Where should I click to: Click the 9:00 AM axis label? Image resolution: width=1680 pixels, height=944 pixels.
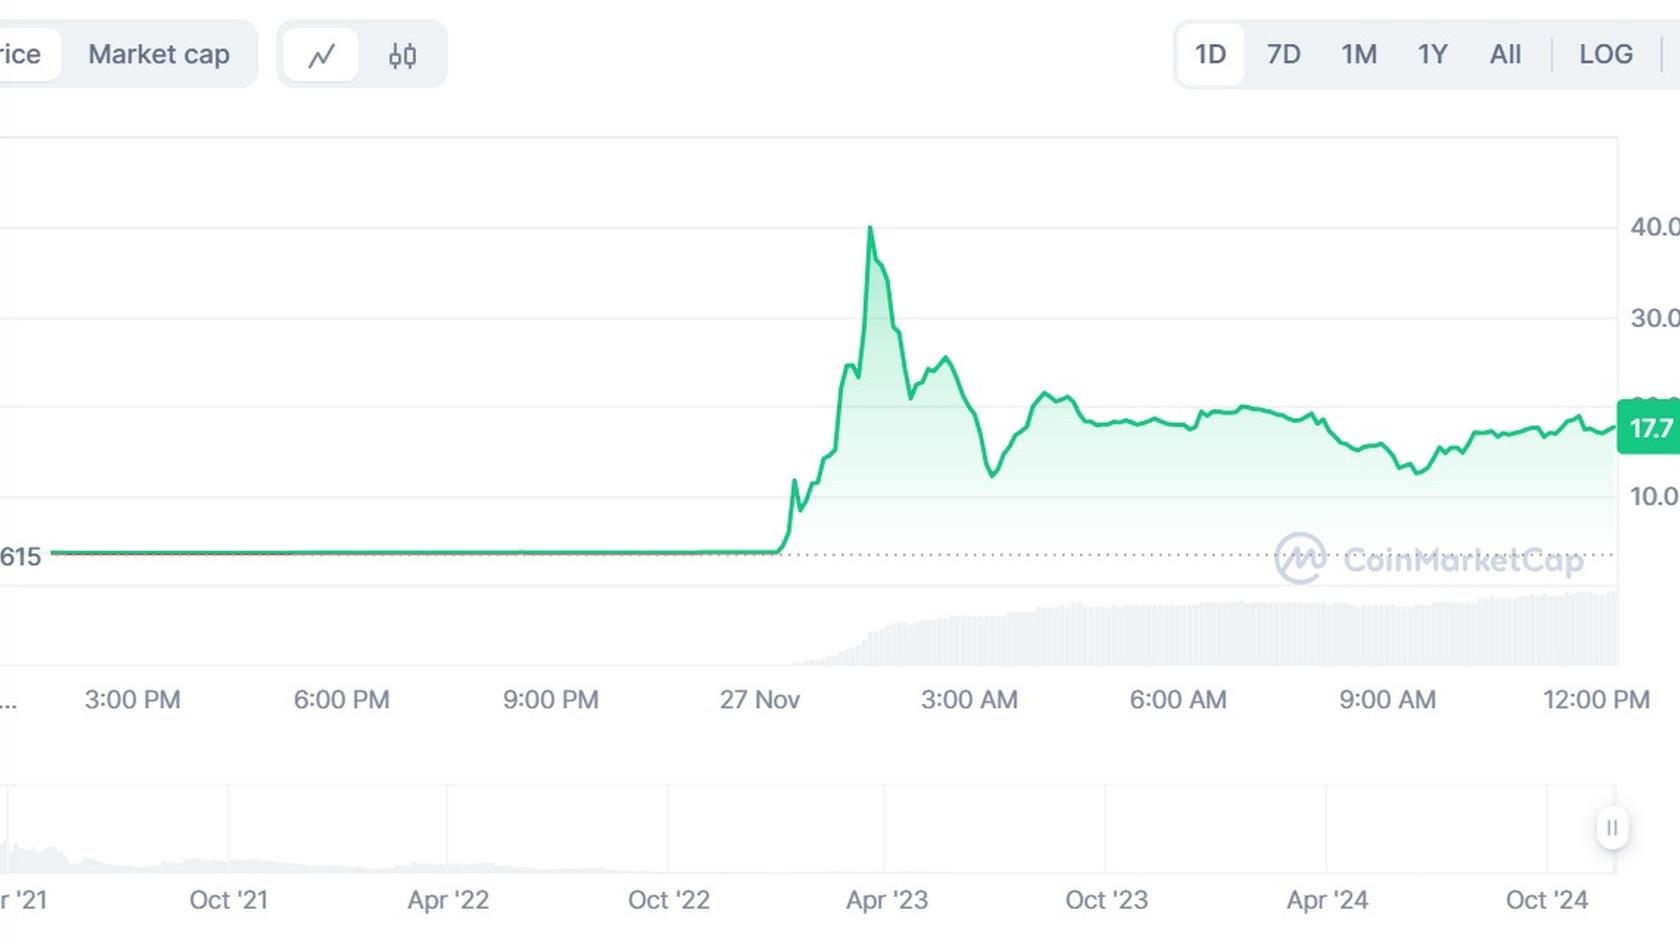(1387, 700)
